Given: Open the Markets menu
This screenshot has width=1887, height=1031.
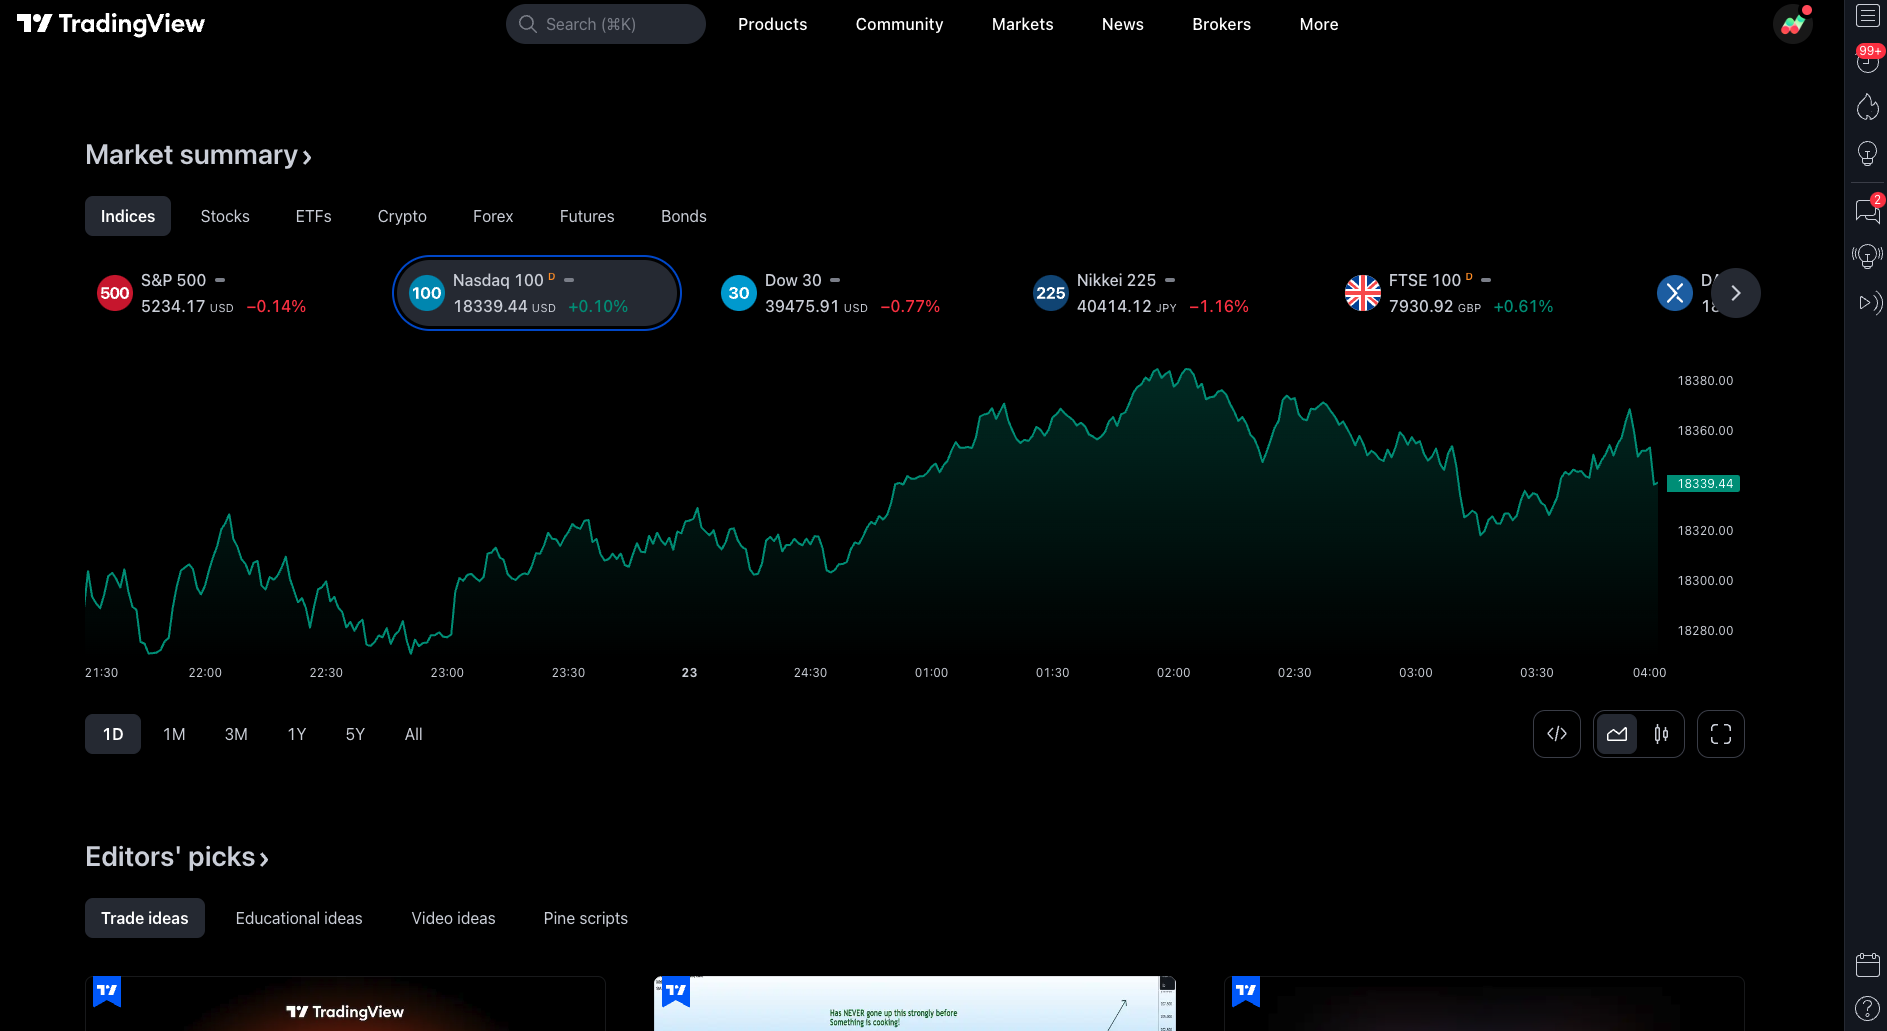Looking at the screenshot, I should click(x=1022, y=24).
